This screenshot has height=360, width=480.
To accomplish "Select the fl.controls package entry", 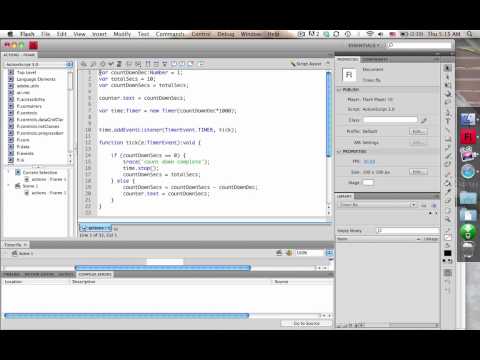I will tap(27, 113).
